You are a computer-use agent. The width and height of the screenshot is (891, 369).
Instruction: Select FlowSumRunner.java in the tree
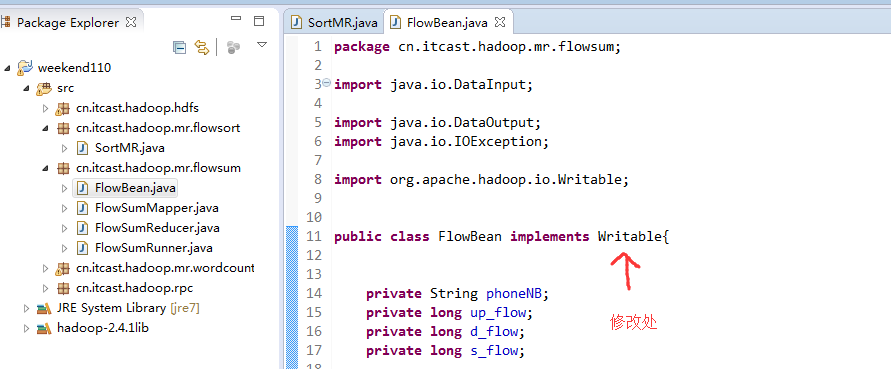tap(153, 248)
